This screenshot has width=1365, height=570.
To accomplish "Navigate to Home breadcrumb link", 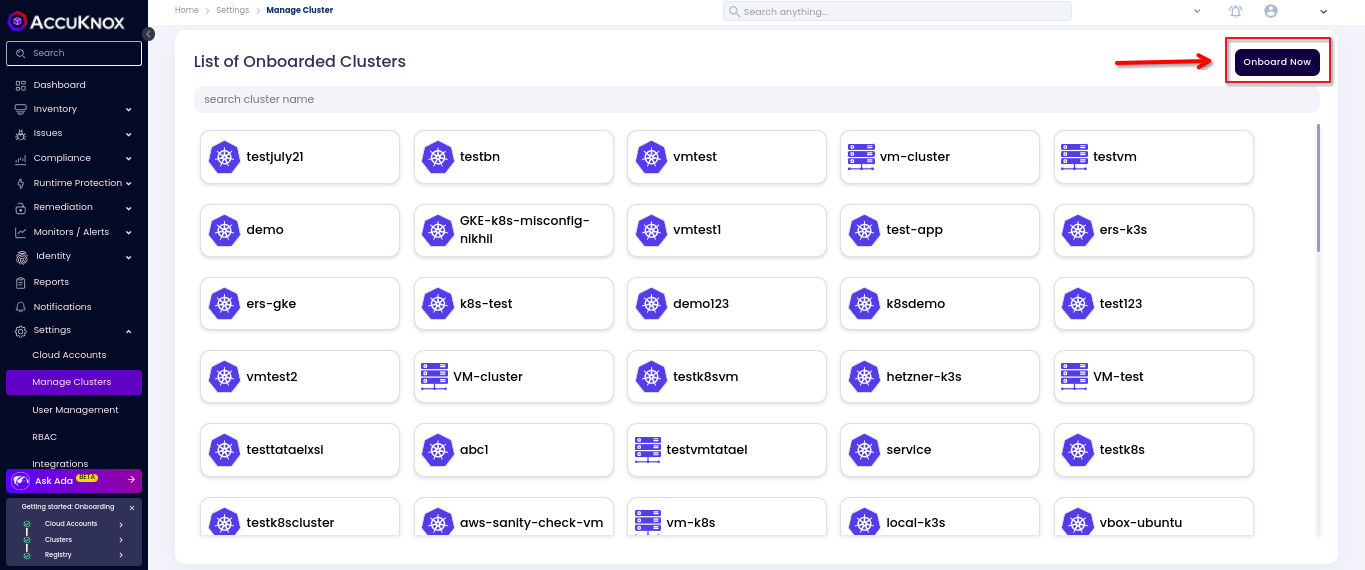I will pyautogui.click(x=186, y=10).
